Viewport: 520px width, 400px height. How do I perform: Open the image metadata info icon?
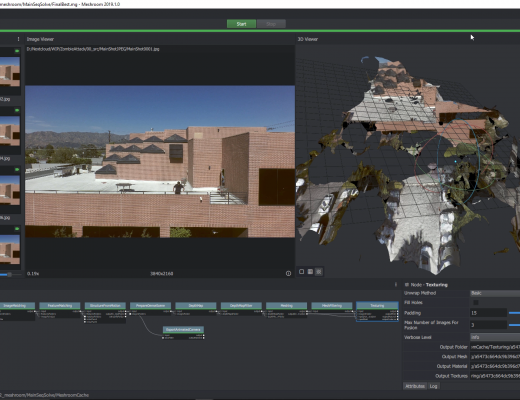point(288,273)
